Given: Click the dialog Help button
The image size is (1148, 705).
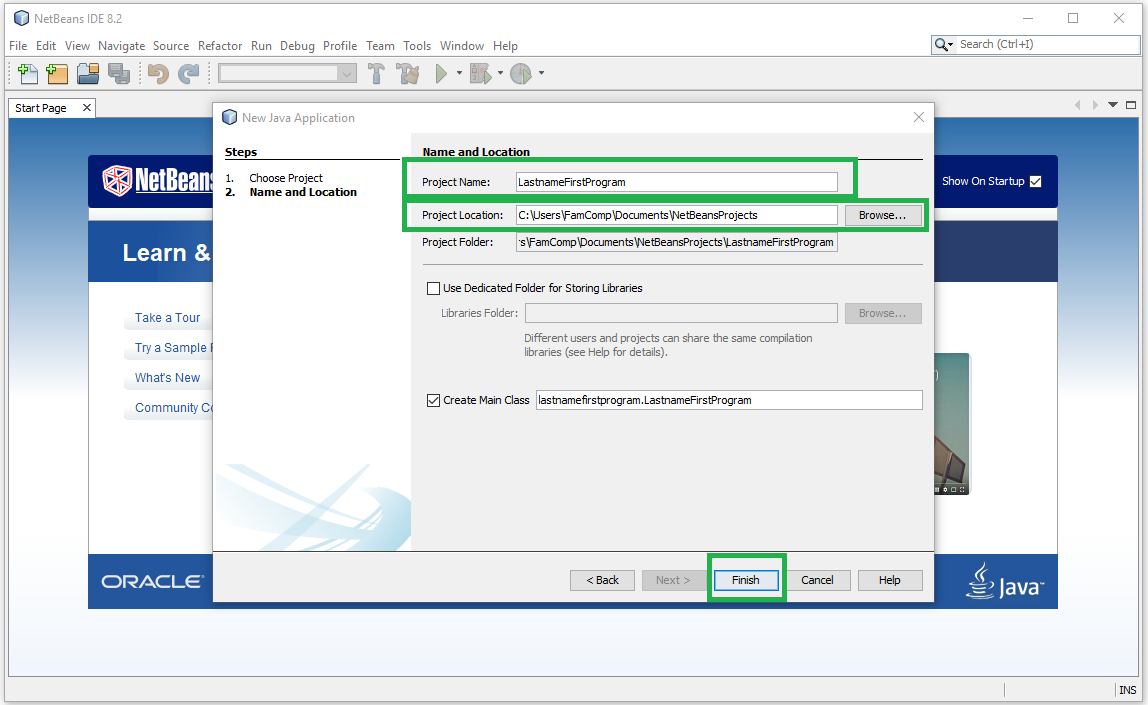Looking at the screenshot, I should point(890,580).
